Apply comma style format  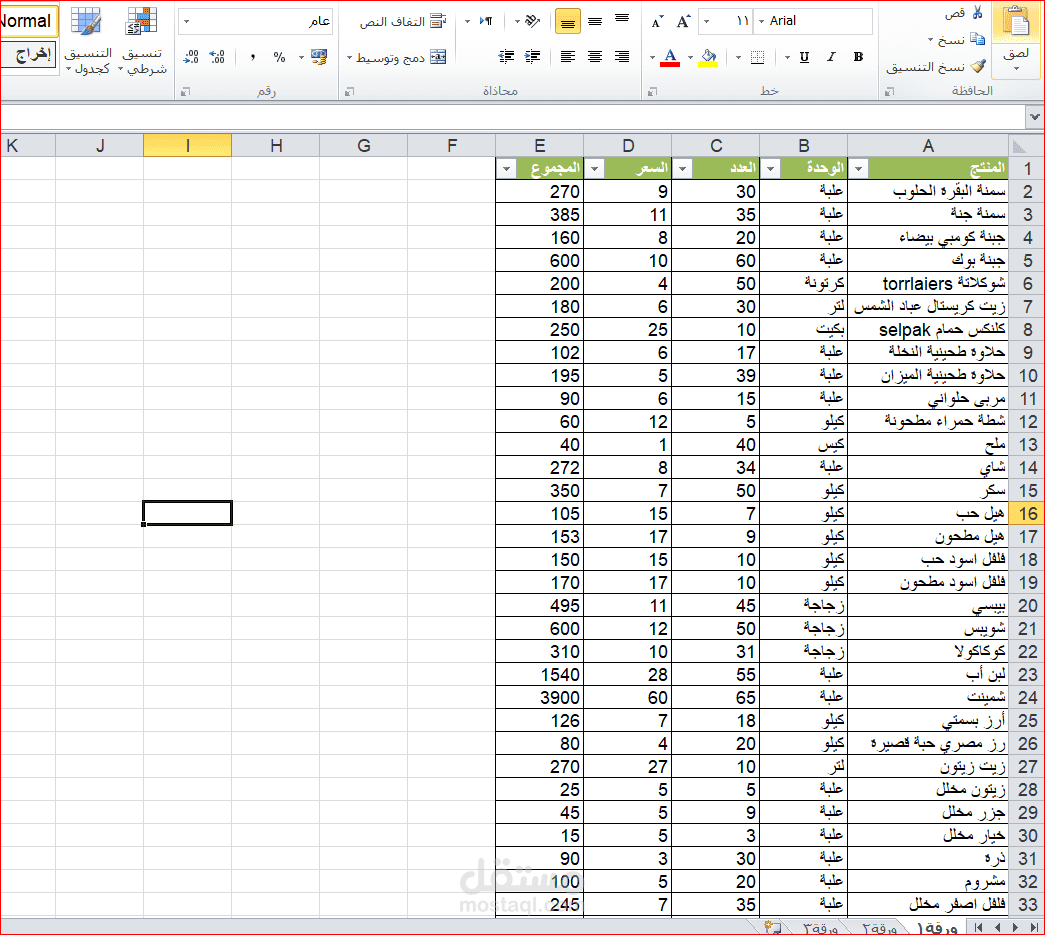coord(253,57)
